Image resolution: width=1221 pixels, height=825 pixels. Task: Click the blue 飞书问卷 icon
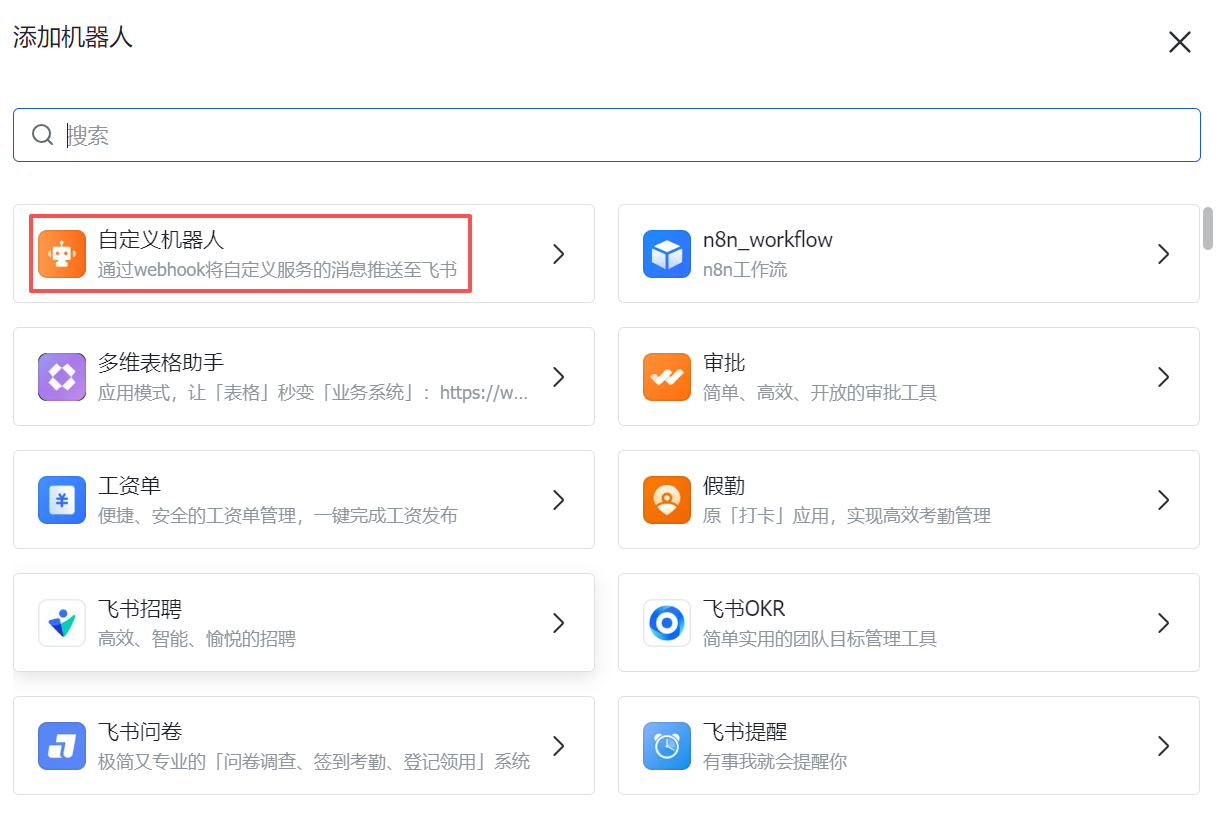click(x=62, y=746)
